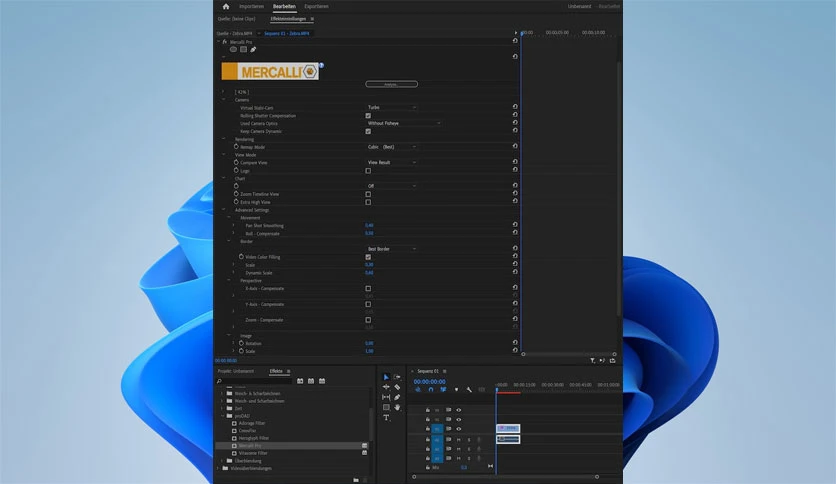
Task: Open the Importieren workspace tab
Action: point(251,6)
